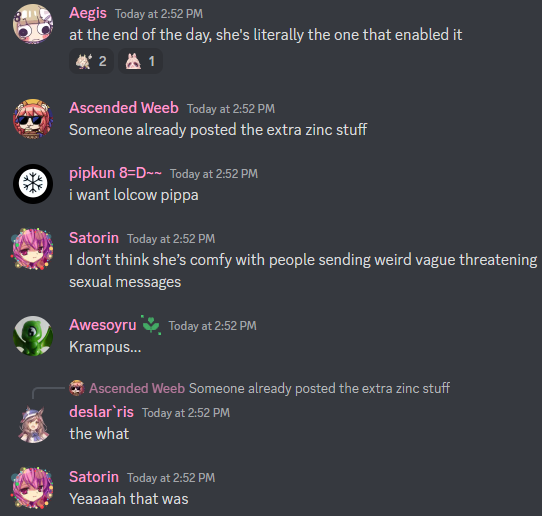
Task: Open deslar`ris's avatar
Action: (x=33, y=424)
